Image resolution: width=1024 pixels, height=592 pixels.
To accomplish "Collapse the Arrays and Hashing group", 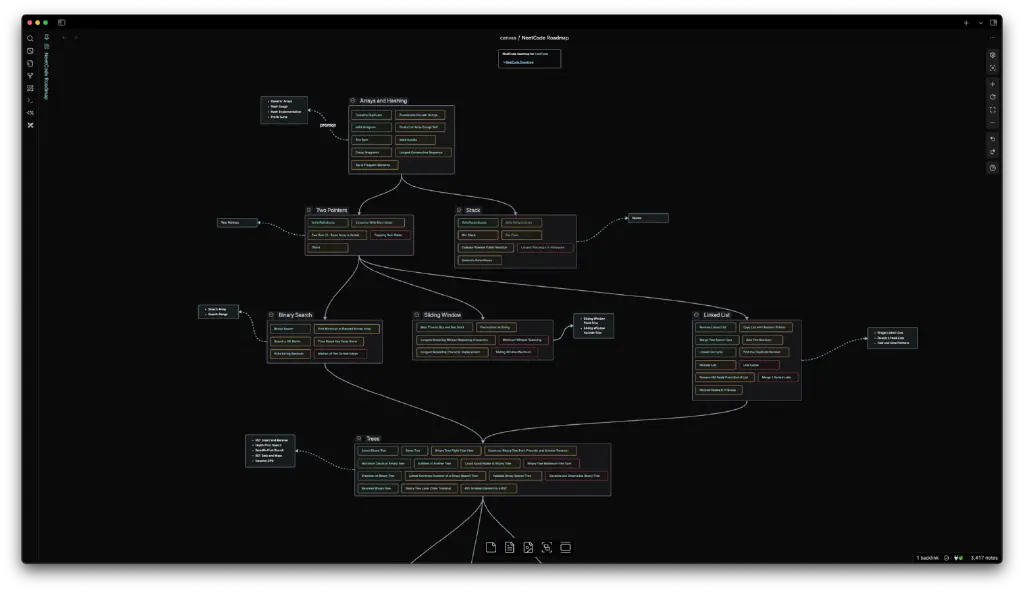I will point(353,101).
